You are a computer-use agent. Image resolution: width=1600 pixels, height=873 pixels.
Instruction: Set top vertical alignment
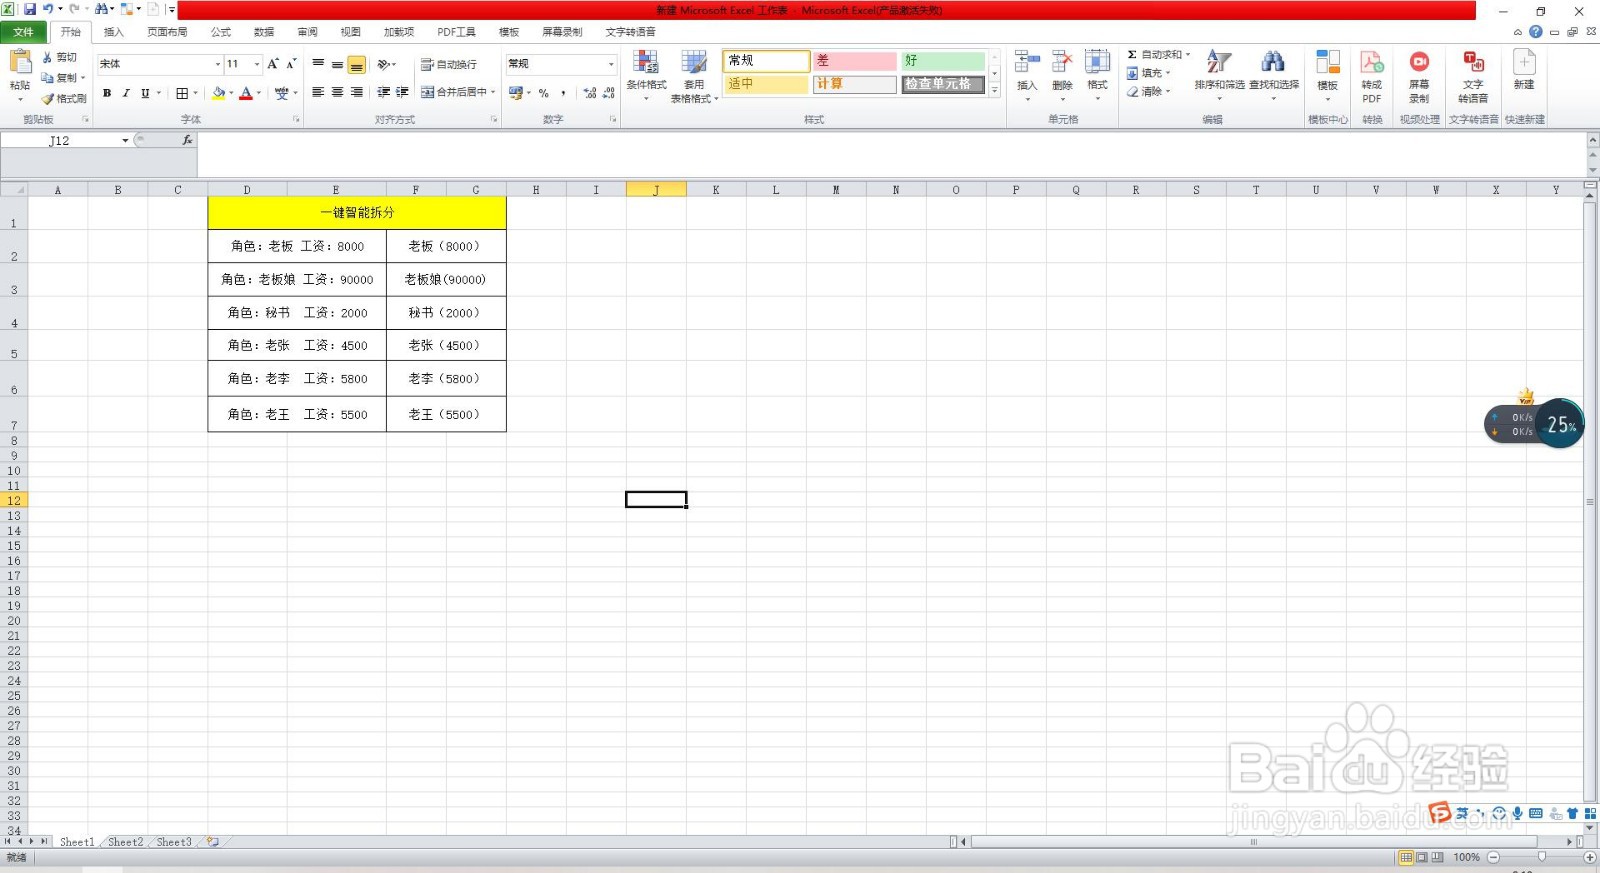pyautogui.click(x=318, y=64)
